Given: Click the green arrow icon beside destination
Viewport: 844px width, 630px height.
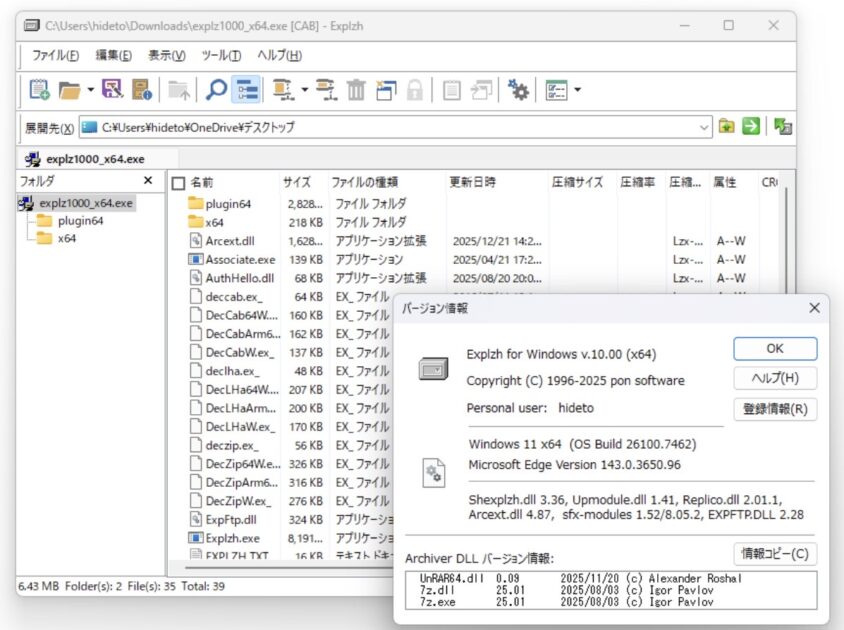Looking at the screenshot, I should tap(750, 127).
